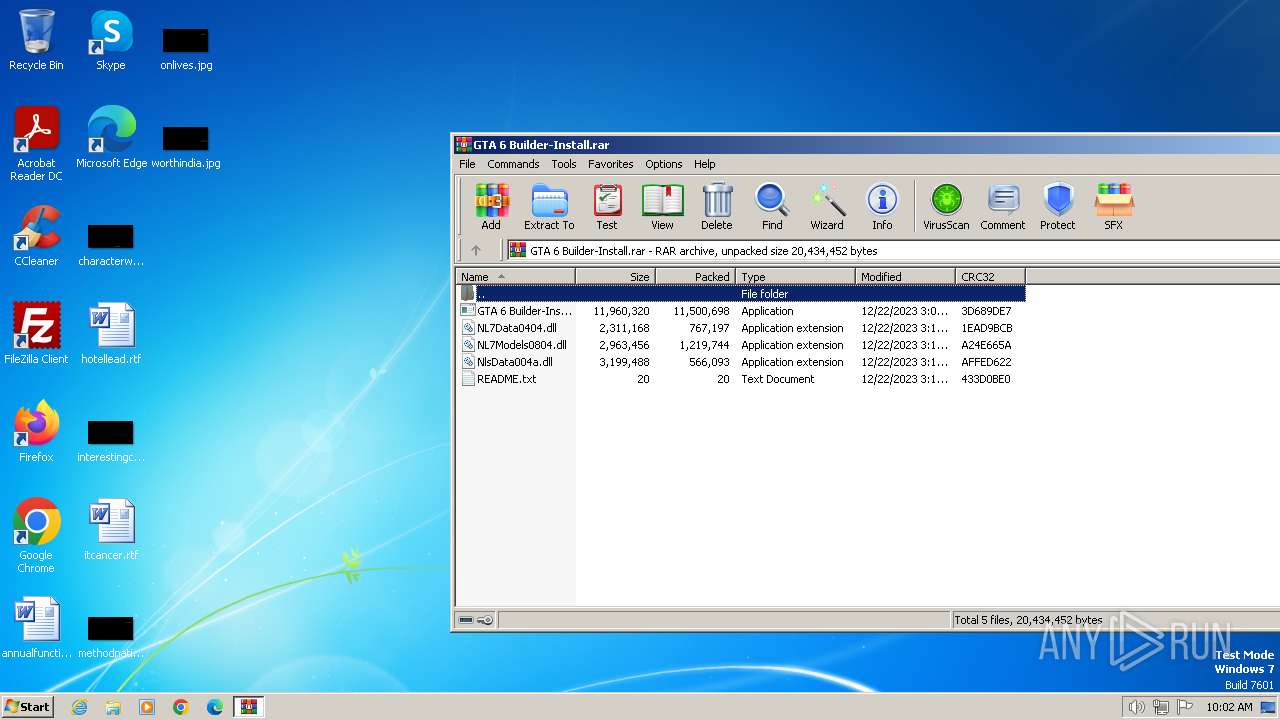The height and width of the screenshot is (720, 1280).
Task: Open Internet Explorer from taskbar
Action: coord(79,707)
